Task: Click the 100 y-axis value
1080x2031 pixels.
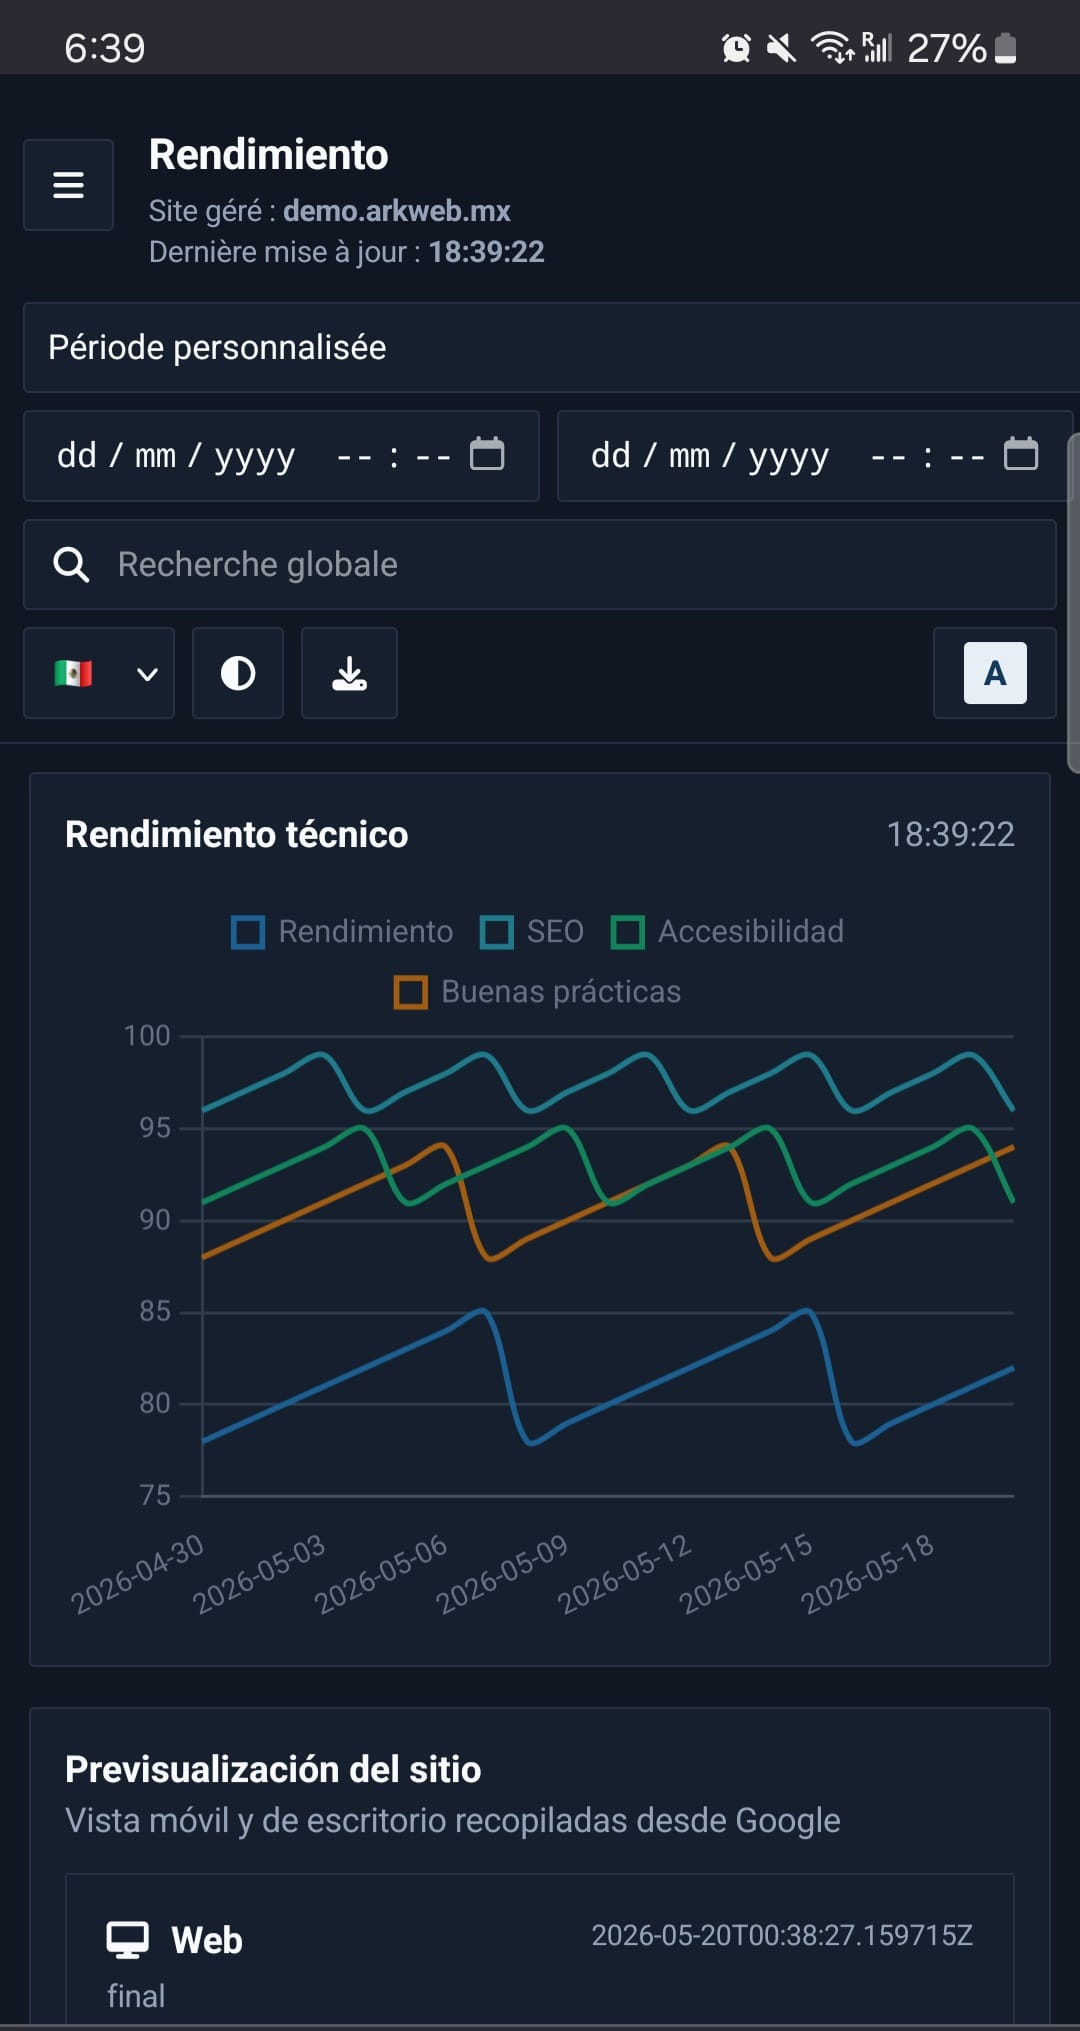Action: (x=147, y=1035)
